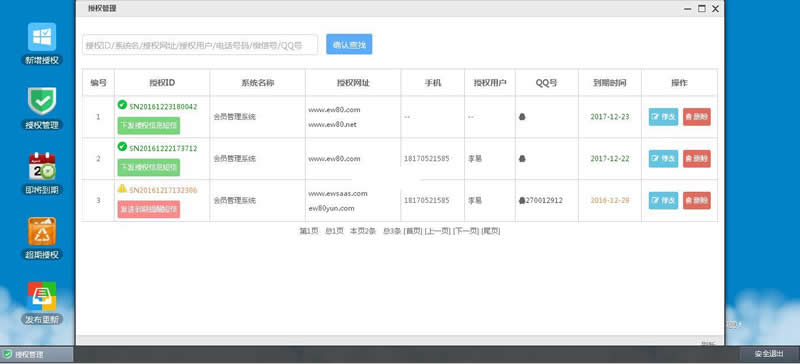Click the 授权用户 column header
Screen dimensions: 800x364
click(x=490, y=83)
